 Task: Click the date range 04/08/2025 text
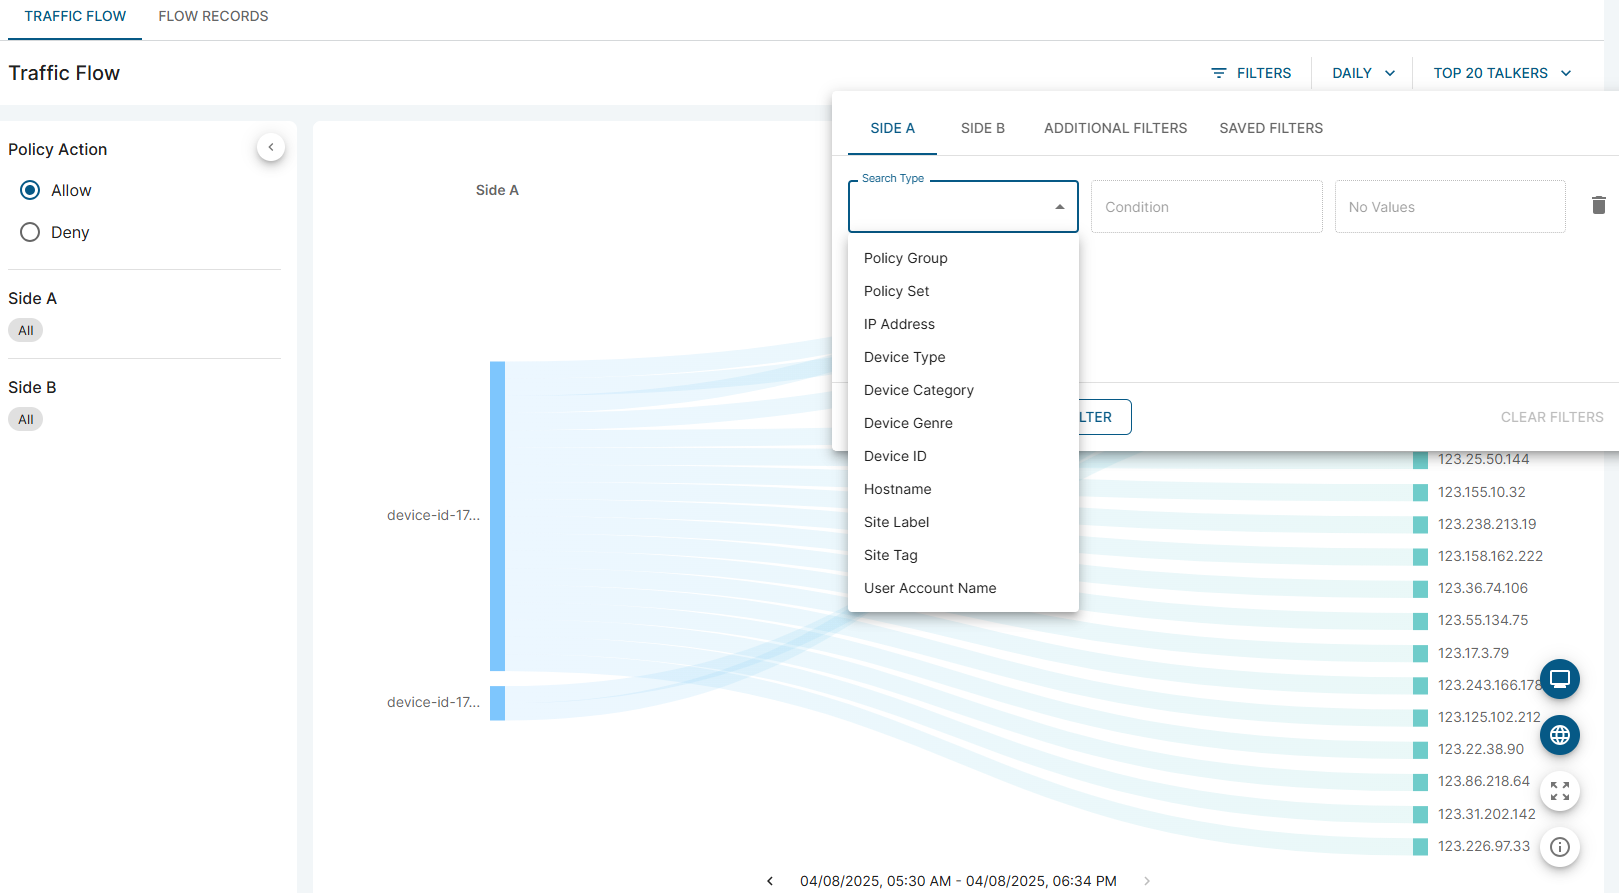pyautogui.click(x=958, y=881)
